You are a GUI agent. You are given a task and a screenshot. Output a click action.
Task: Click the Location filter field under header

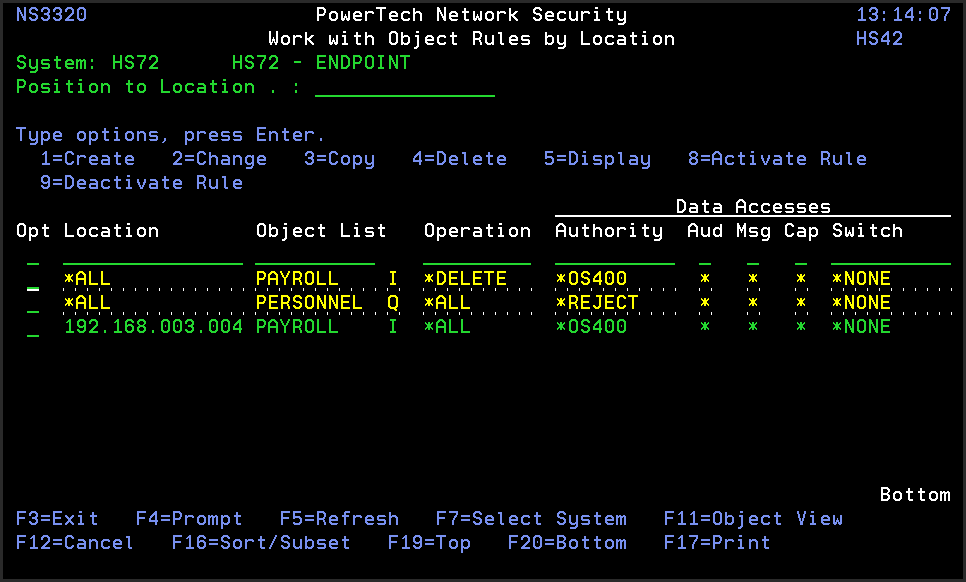coord(152,256)
